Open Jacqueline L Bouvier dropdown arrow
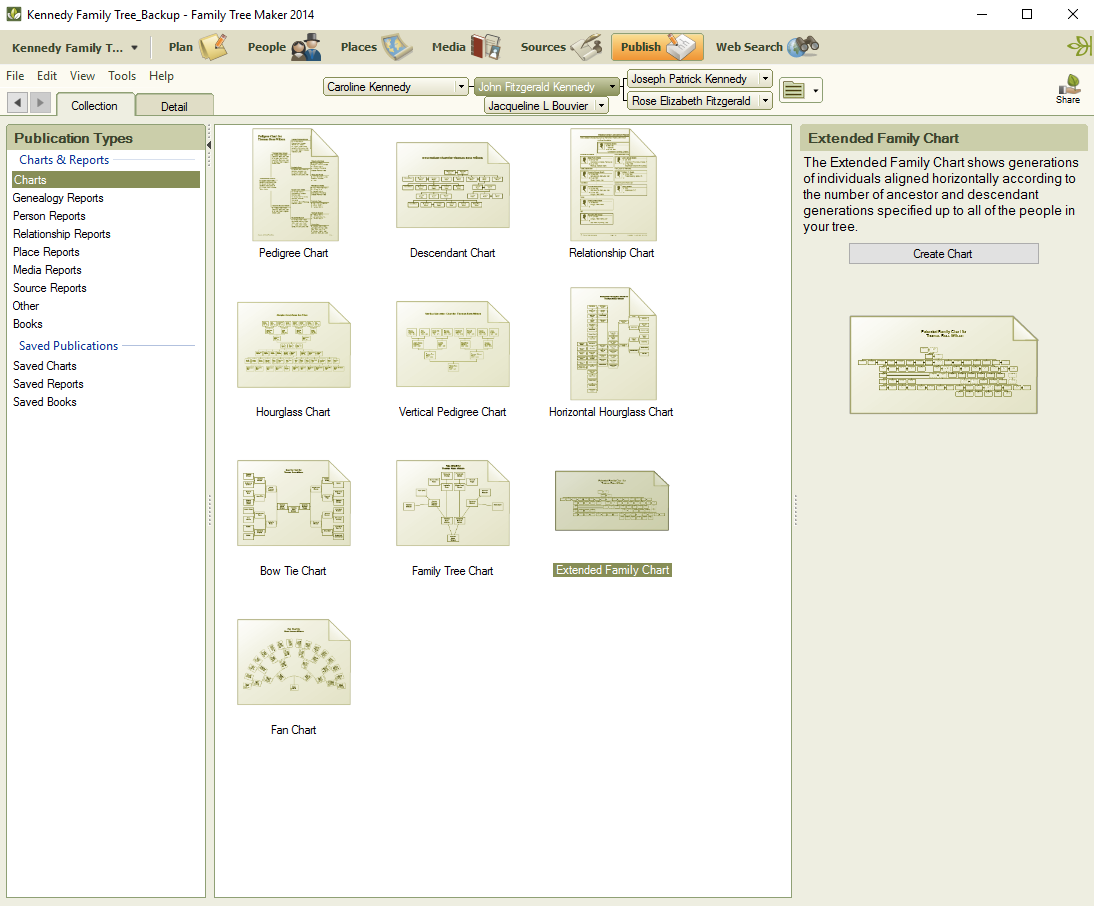This screenshot has width=1094, height=906. point(601,106)
